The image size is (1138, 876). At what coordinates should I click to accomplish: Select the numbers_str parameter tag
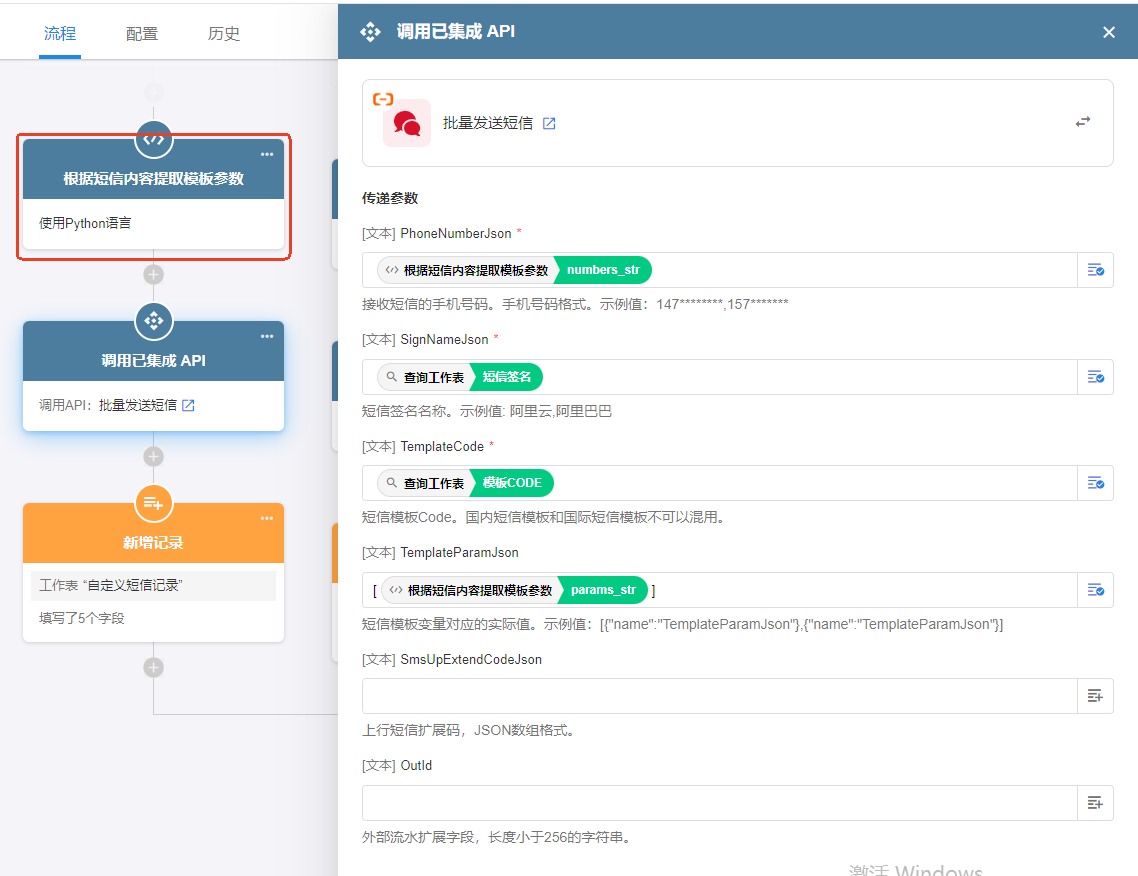(603, 270)
